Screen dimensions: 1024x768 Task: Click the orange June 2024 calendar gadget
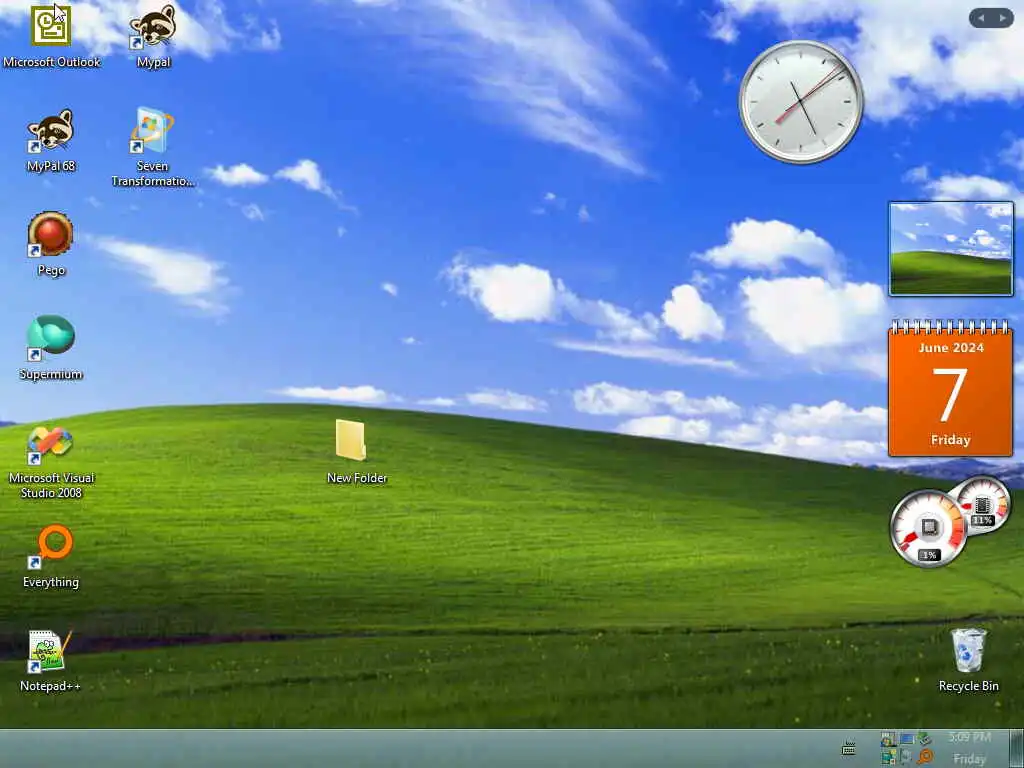950,388
